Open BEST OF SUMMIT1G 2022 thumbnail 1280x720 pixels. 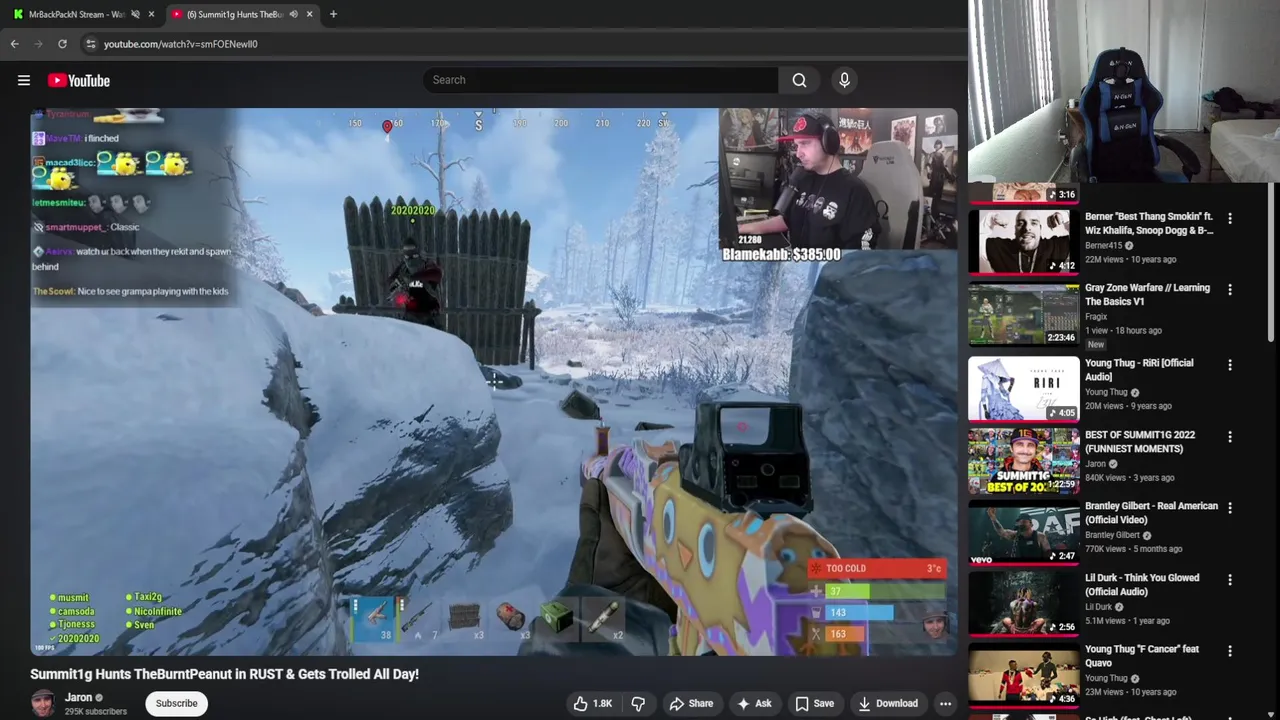pyautogui.click(x=1024, y=461)
